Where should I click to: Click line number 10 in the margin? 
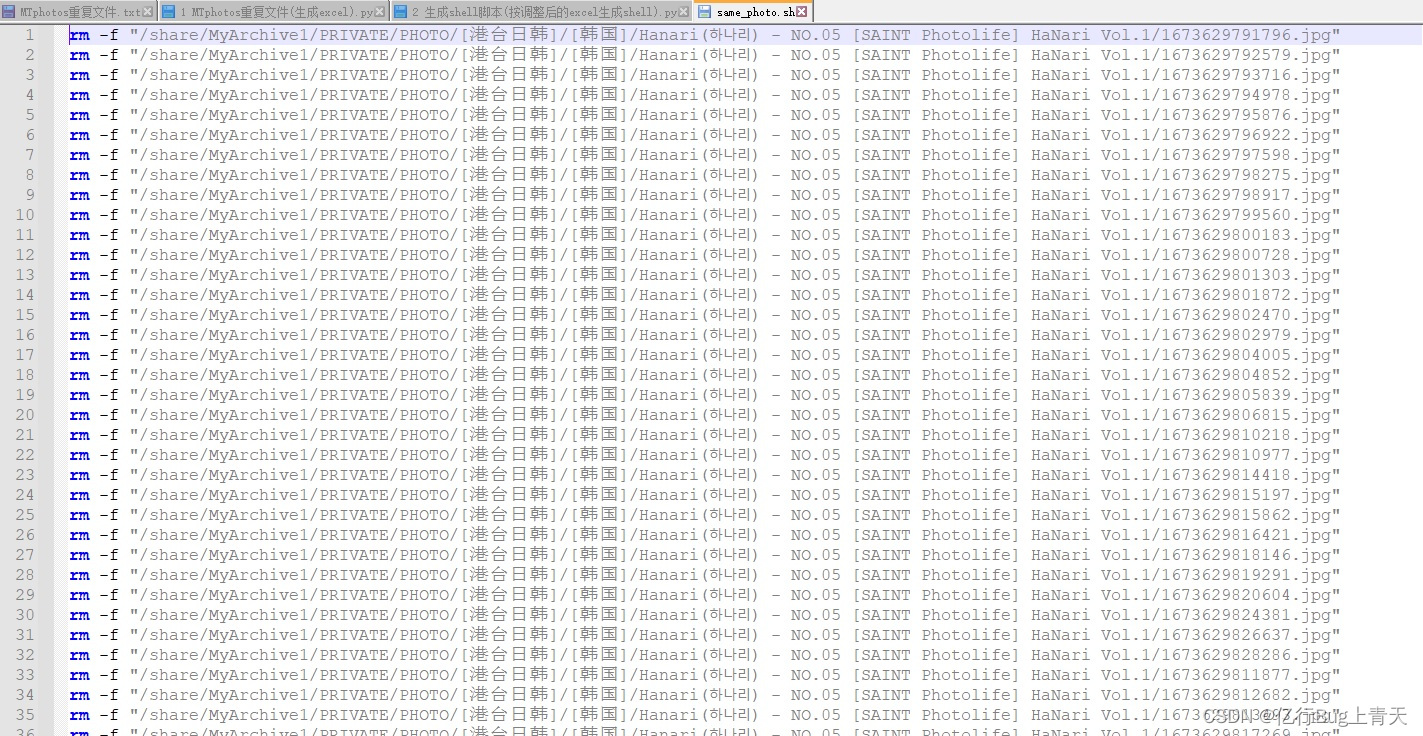[x=25, y=215]
